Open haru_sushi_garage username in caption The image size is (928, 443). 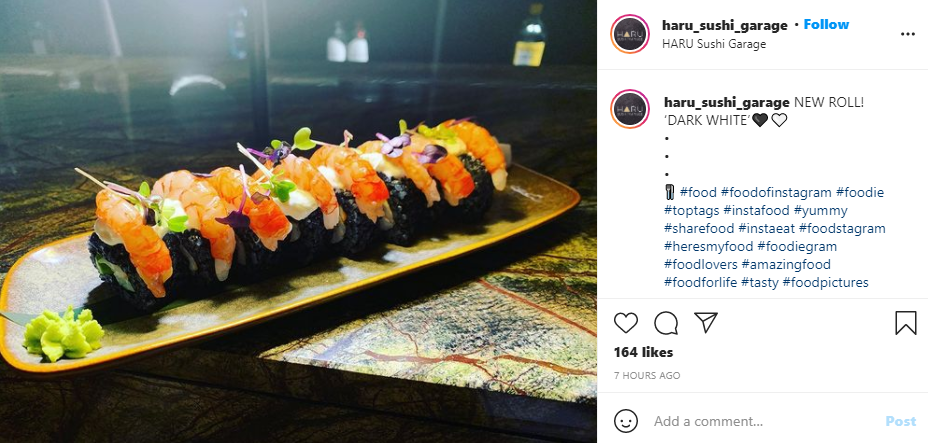[727, 103]
